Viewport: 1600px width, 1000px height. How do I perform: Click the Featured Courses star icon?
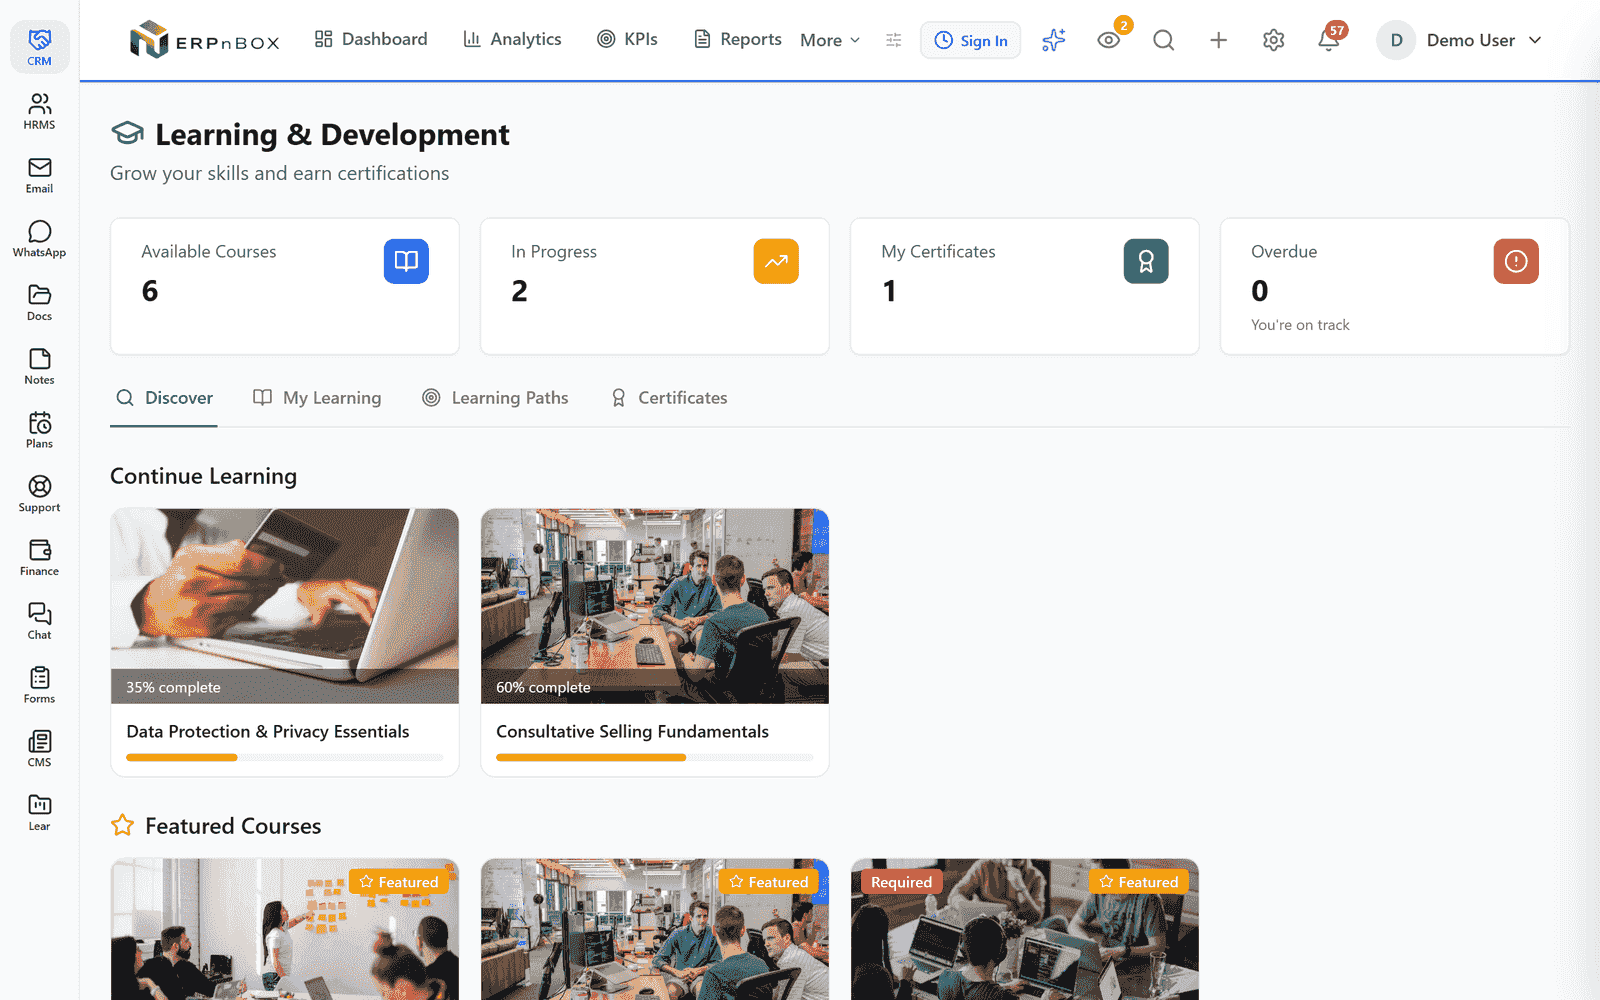tap(122, 826)
